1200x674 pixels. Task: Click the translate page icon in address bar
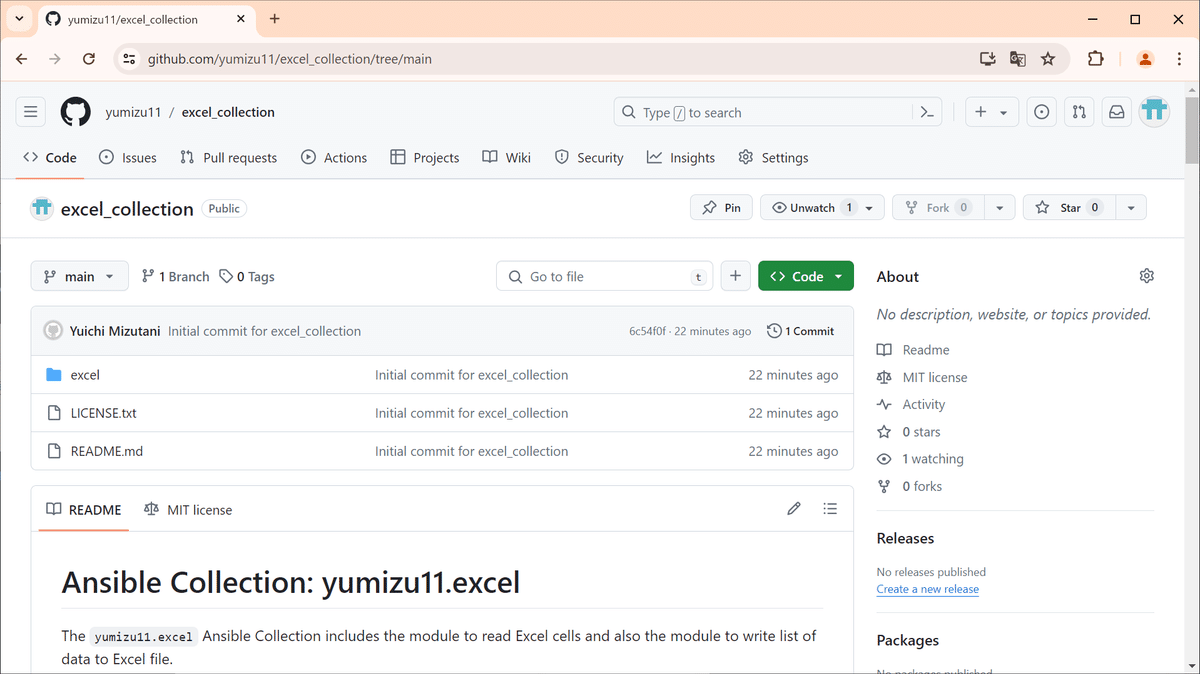point(1018,59)
